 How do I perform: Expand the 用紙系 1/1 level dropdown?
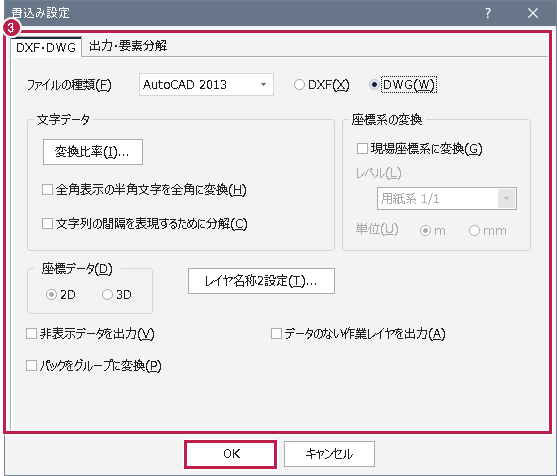point(447,199)
